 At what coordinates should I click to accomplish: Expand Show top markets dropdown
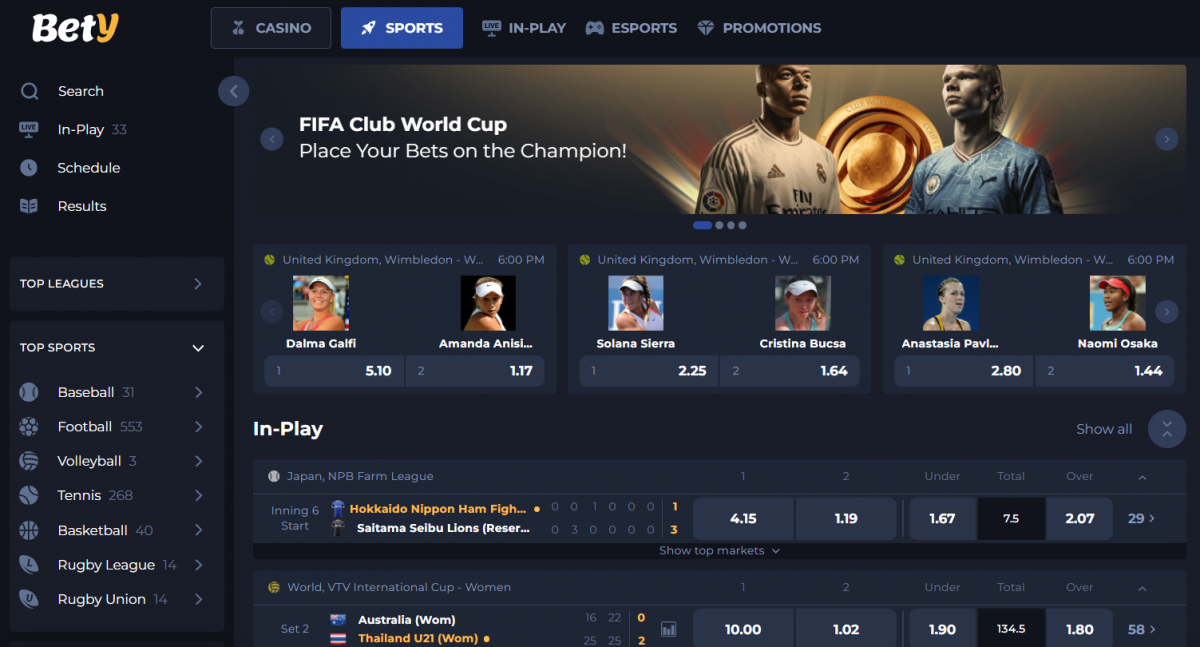pyautogui.click(x=719, y=551)
